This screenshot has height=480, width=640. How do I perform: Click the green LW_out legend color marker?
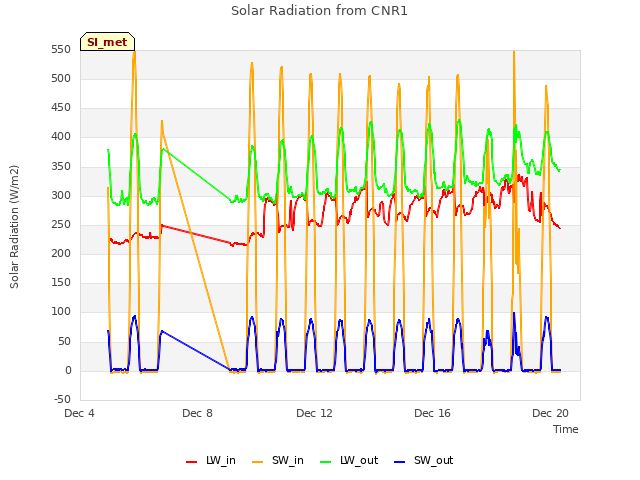[326, 462]
